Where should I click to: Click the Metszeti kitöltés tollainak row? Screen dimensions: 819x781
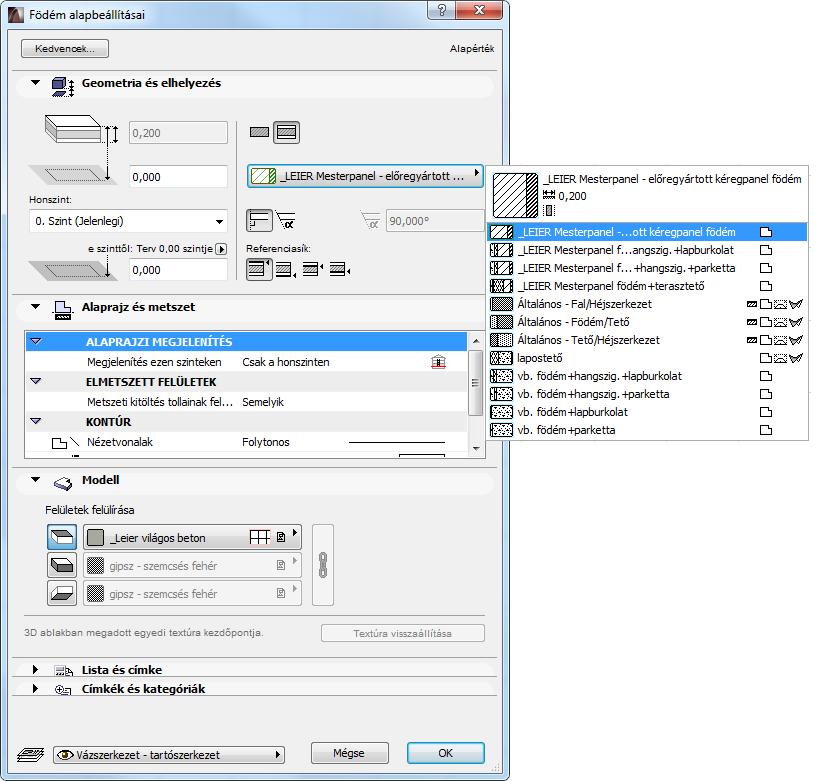[x=246, y=402]
